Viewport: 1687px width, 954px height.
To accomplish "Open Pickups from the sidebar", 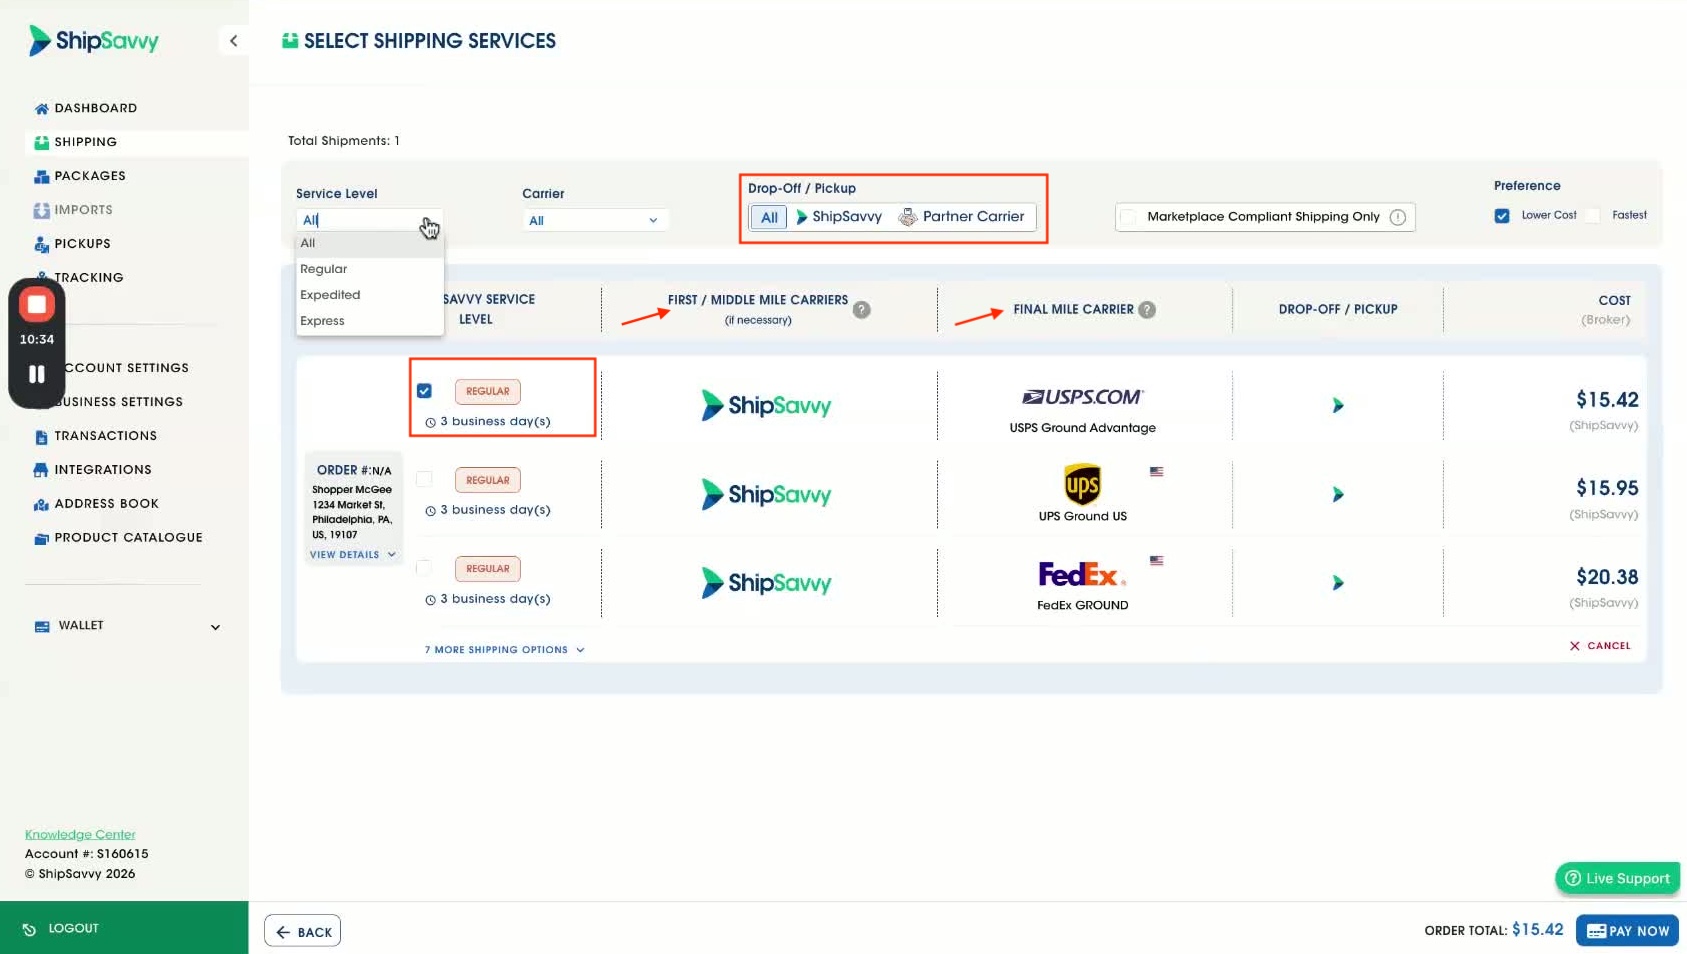I will pyautogui.click(x=82, y=244).
